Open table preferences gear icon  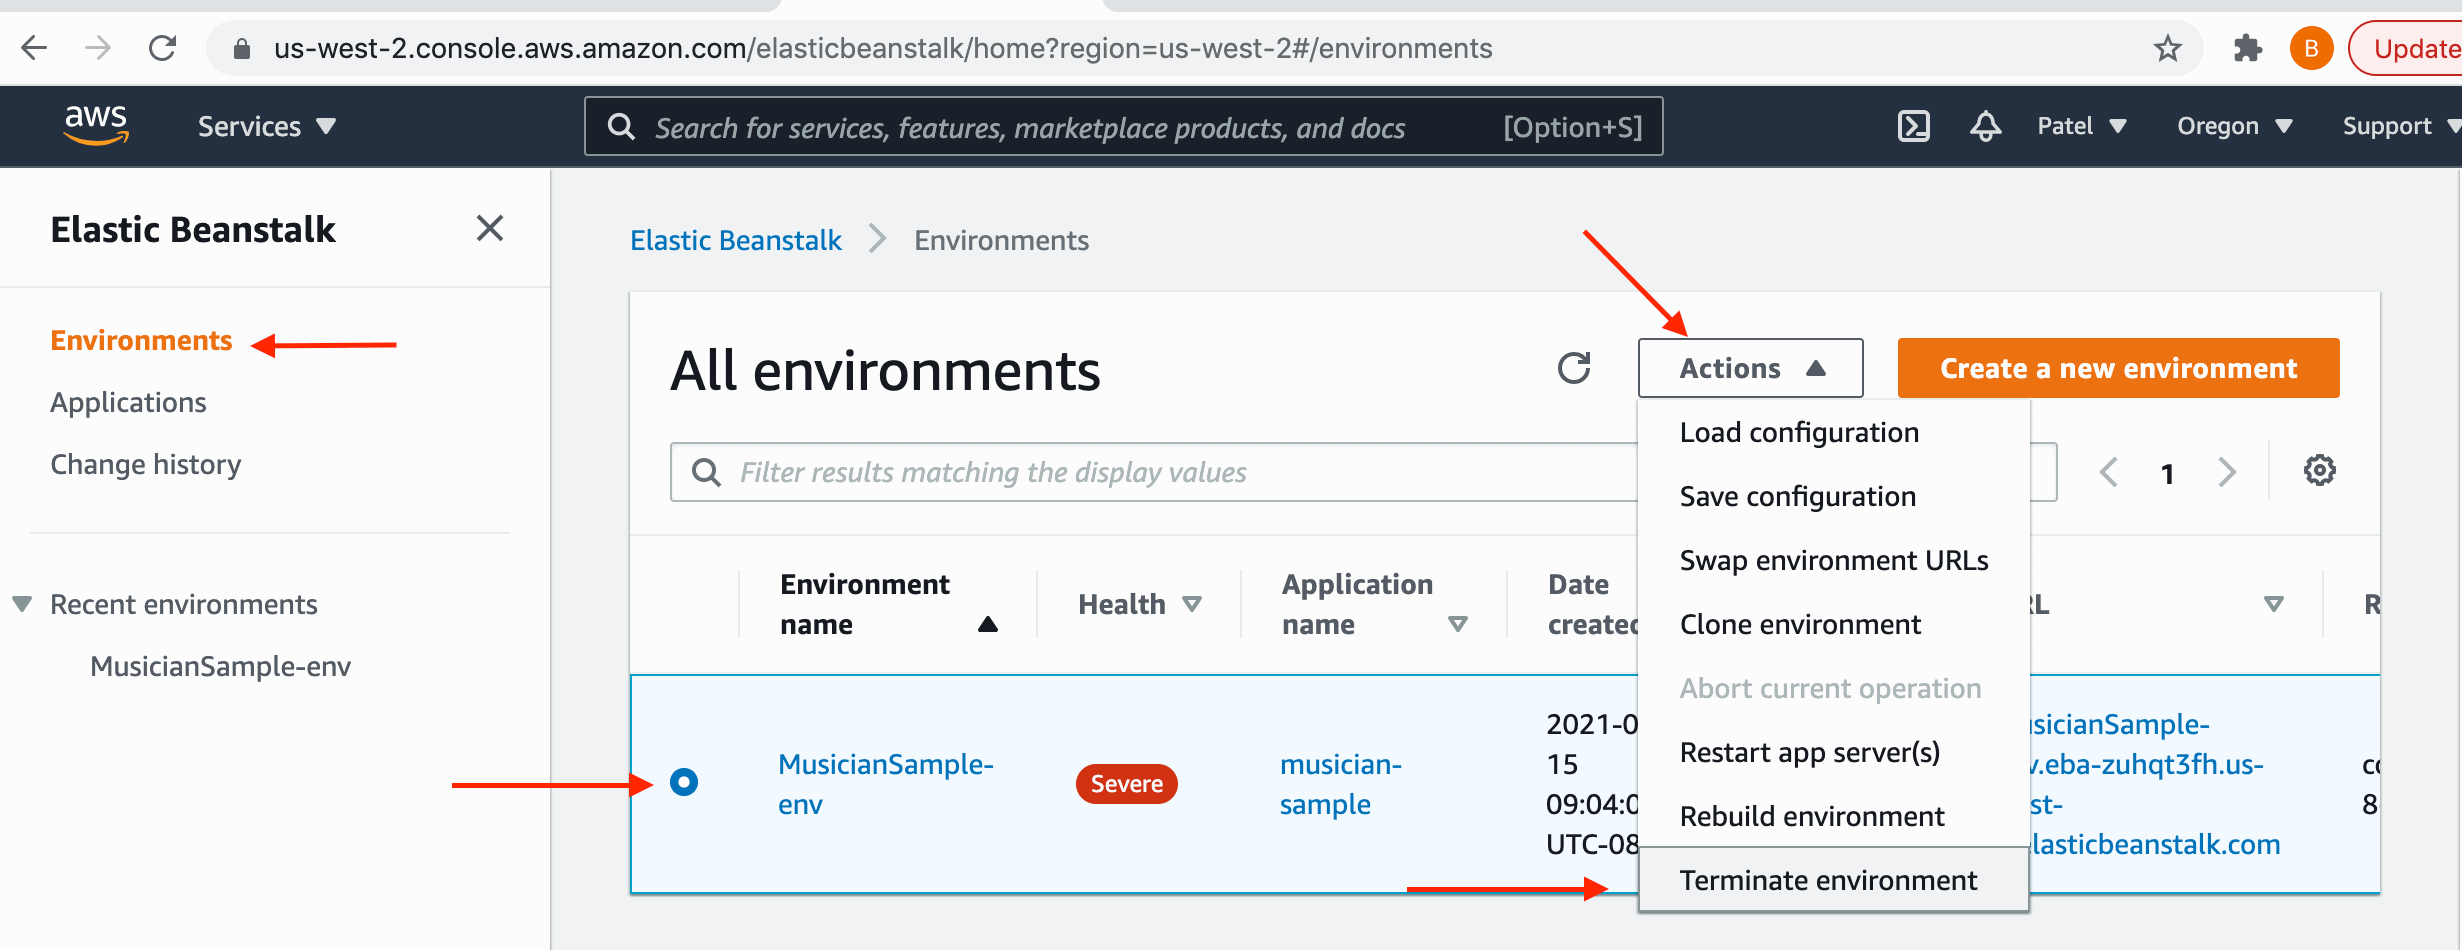tap(2320, 470)
